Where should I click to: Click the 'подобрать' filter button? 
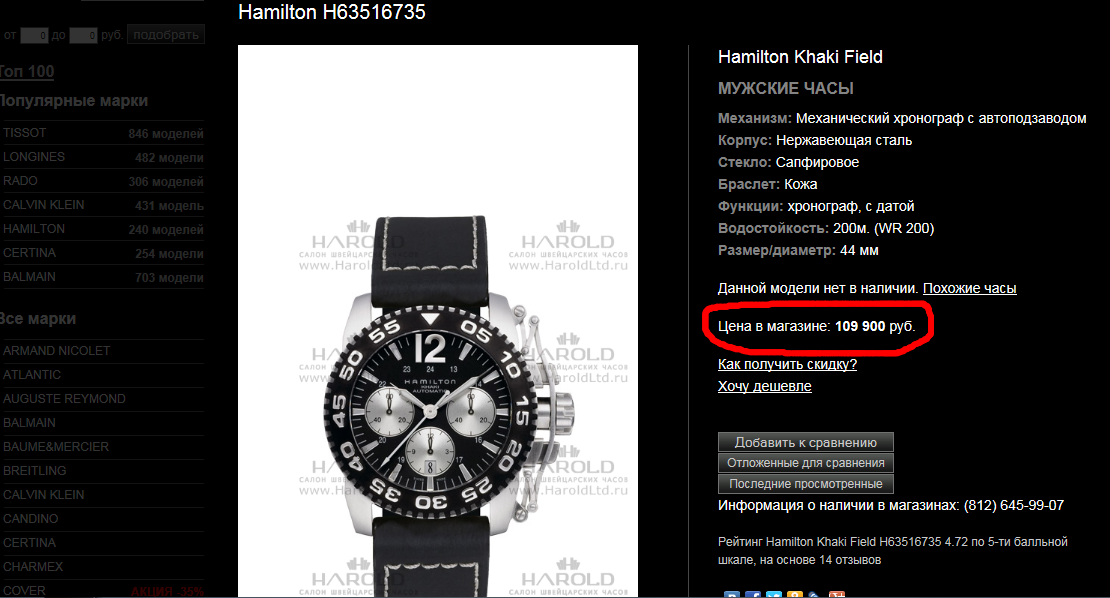(x=166, y=35)
